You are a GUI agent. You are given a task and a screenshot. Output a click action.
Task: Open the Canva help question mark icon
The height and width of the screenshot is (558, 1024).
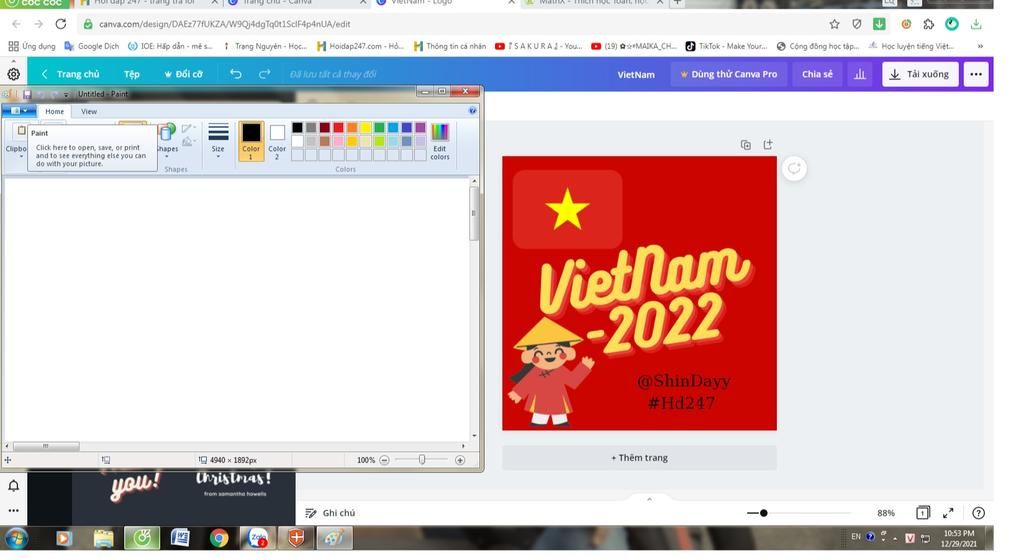(x=978, y=513)
